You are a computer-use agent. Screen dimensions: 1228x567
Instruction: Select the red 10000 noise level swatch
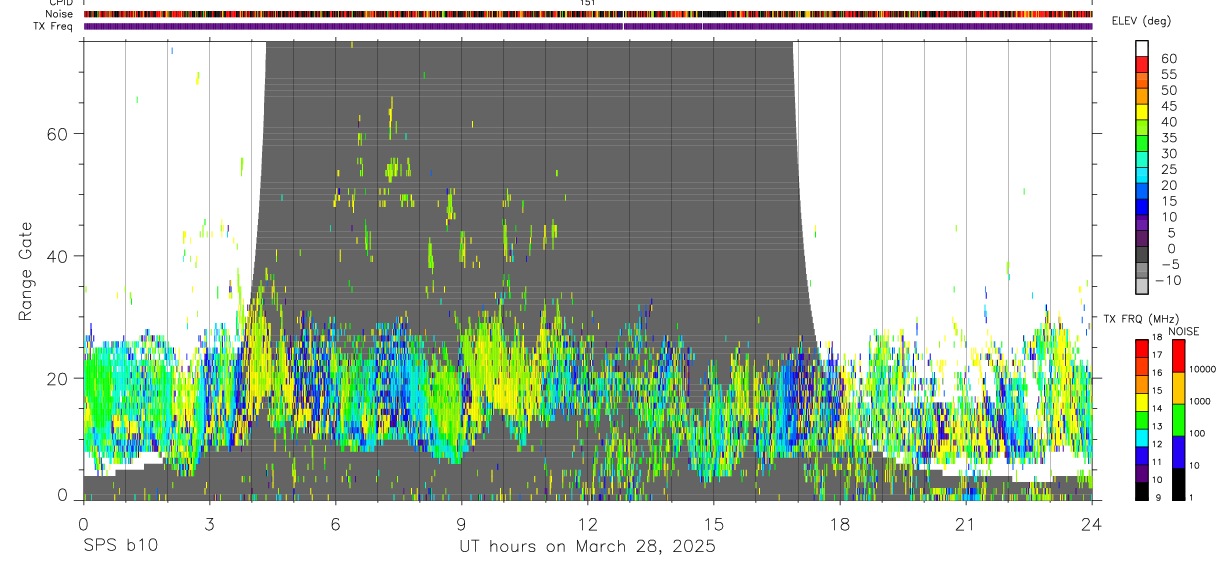[x=1177, y=355]
